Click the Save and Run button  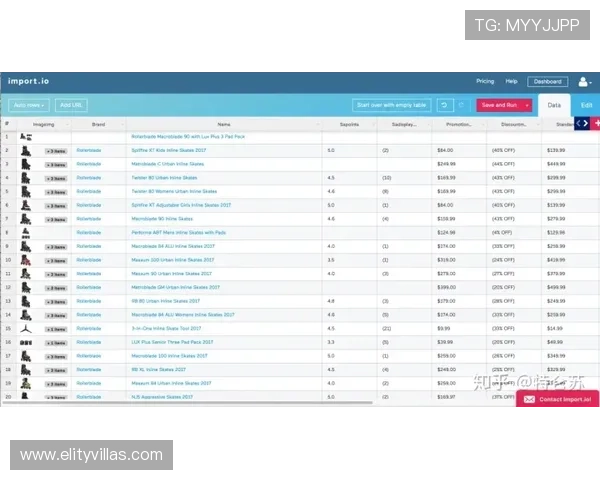coord(499,105)
